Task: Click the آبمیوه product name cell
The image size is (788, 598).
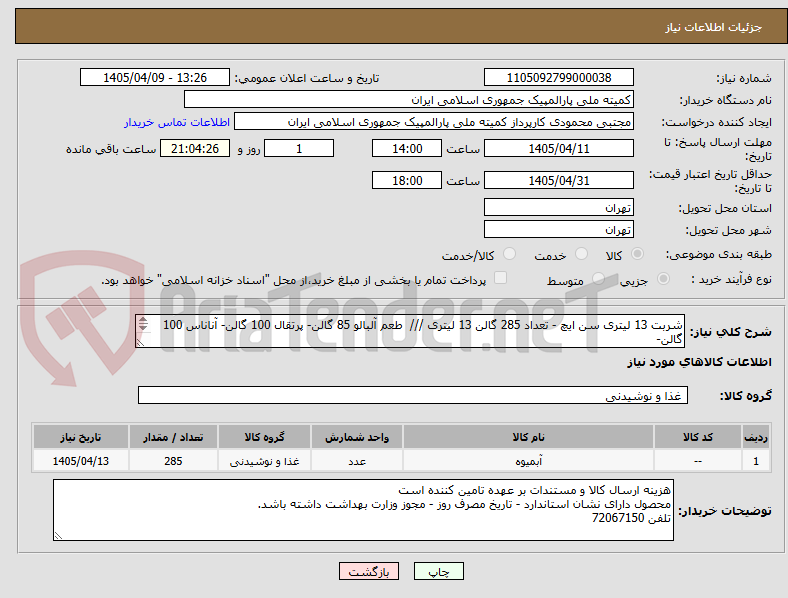Action: [x=528, y=460]
